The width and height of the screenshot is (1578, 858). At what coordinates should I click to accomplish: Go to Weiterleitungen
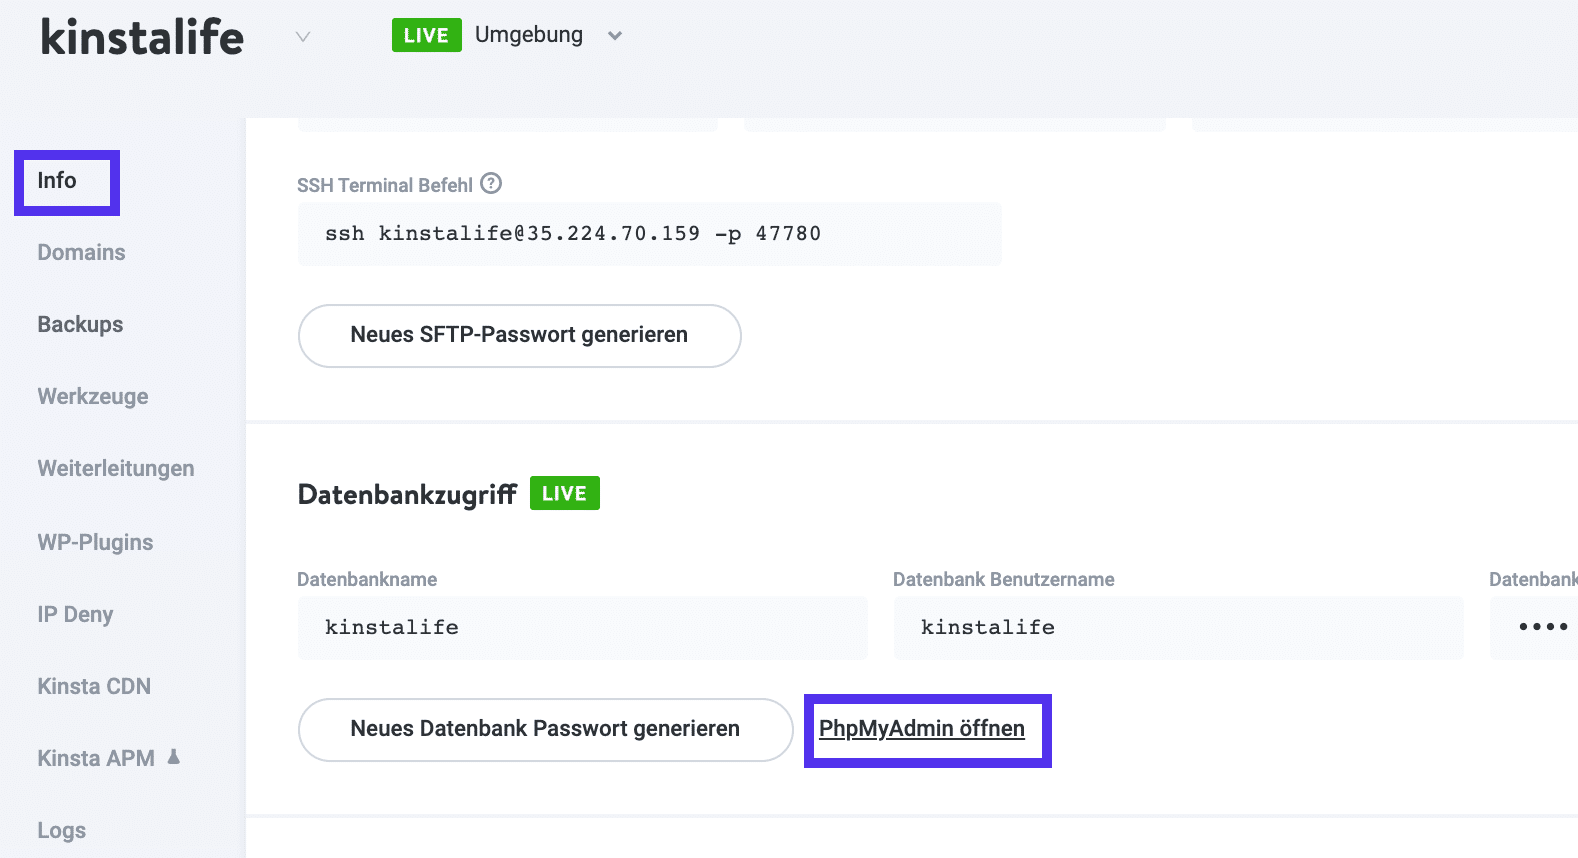coord(115,468)
